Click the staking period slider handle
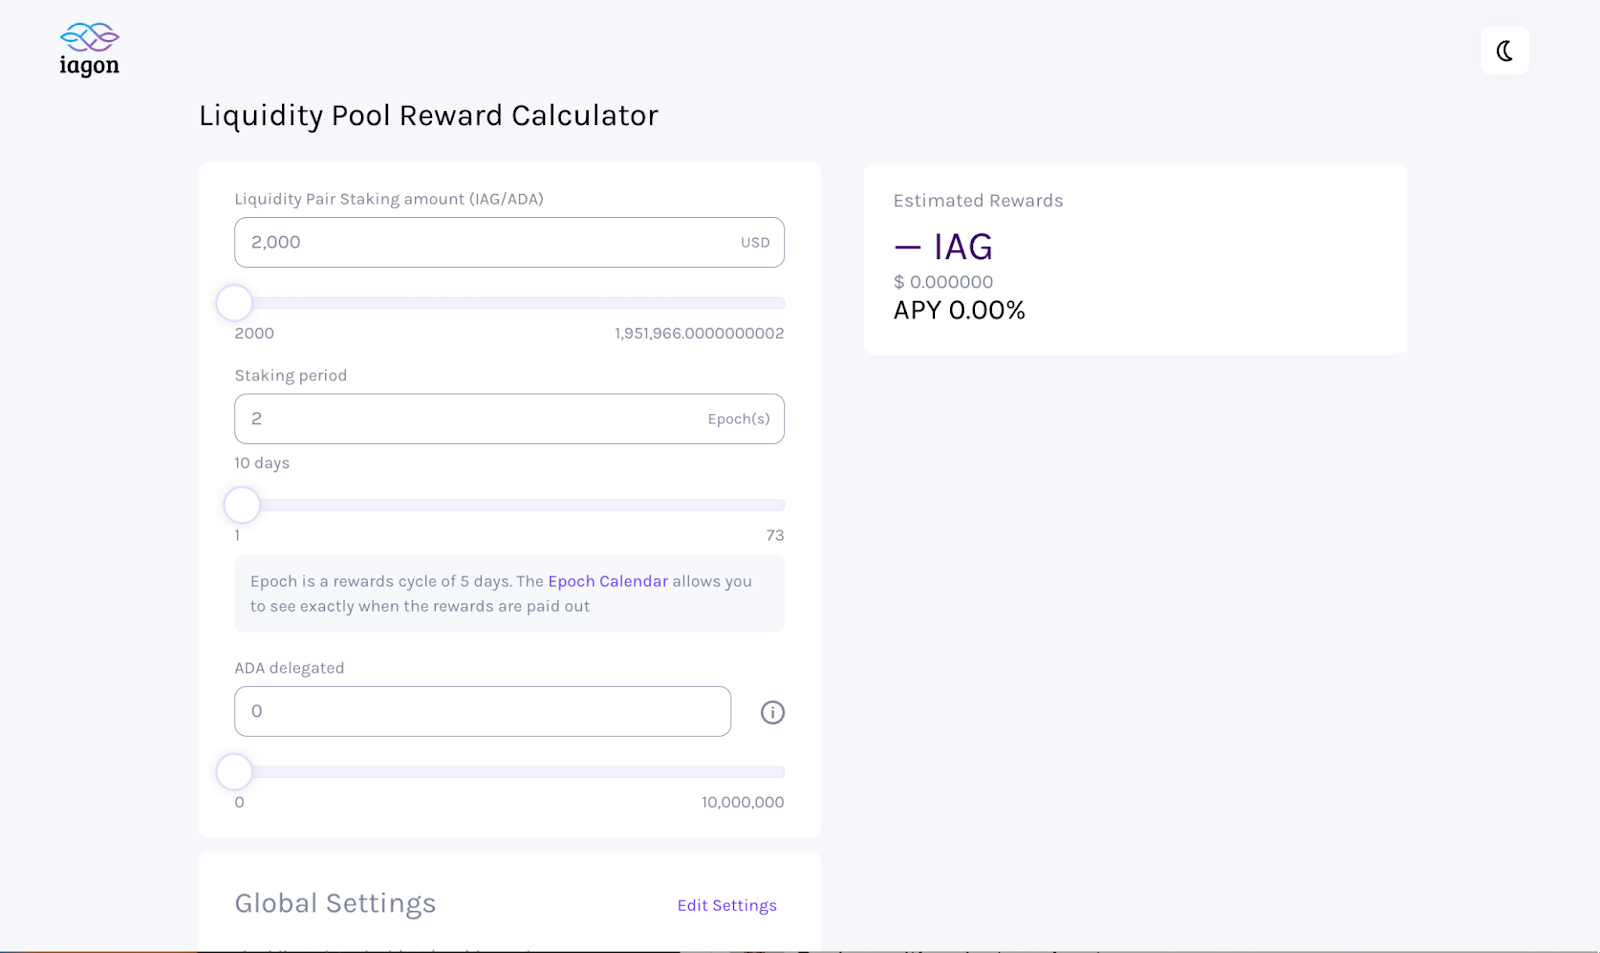Screen dimensions: 1600x953 [242, 505]
